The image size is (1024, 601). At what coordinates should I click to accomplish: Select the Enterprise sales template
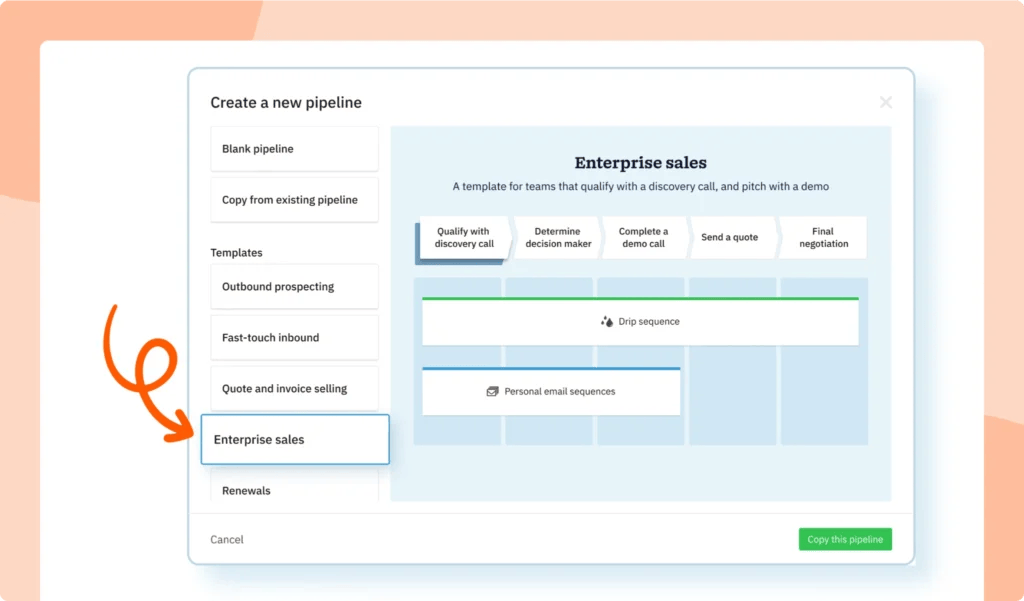click(x=294, y=439)
